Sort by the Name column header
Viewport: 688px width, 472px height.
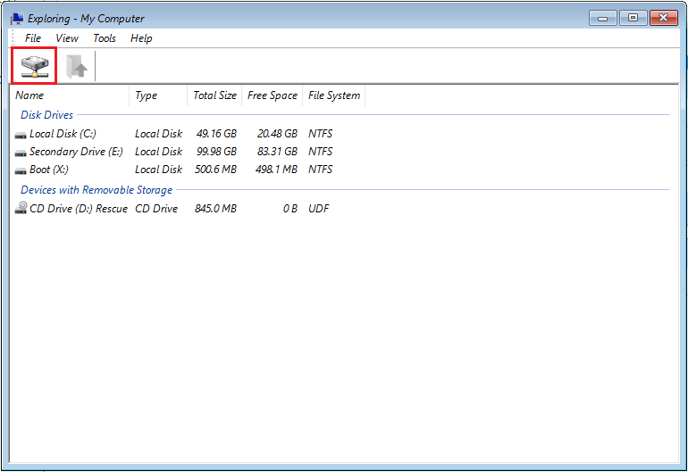click(70, 96)
